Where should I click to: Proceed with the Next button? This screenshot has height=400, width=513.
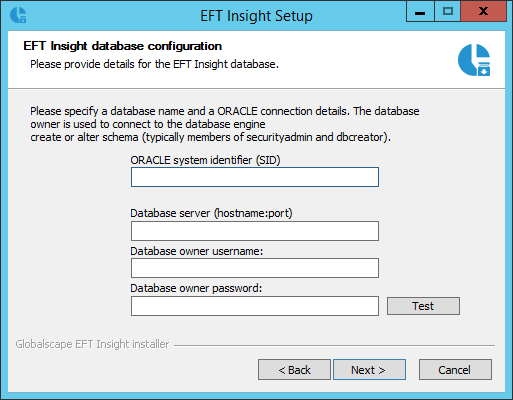(369, 370)
